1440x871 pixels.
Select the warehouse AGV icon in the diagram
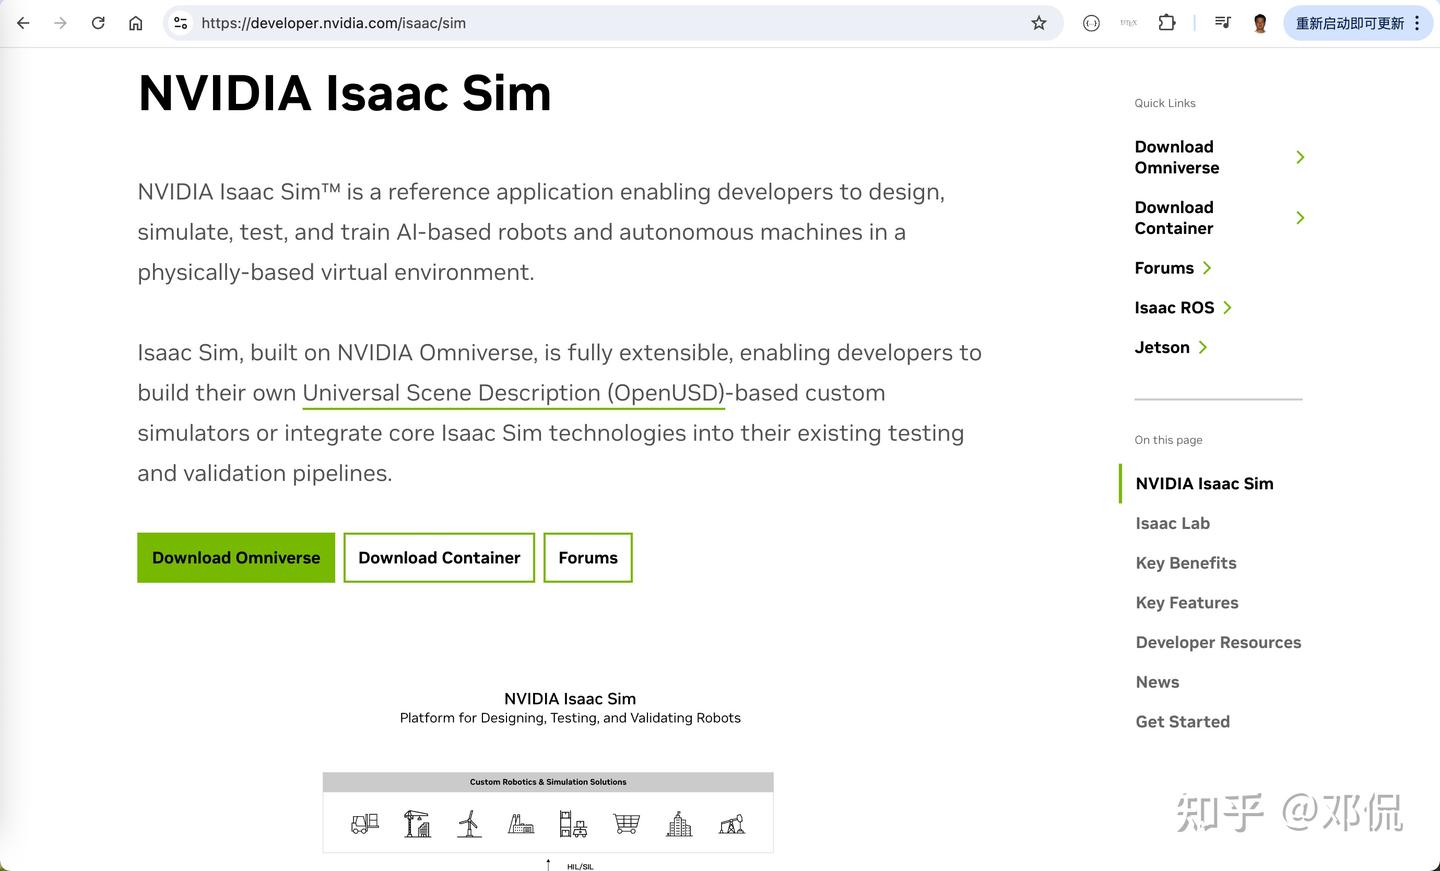tap(573, 823)
